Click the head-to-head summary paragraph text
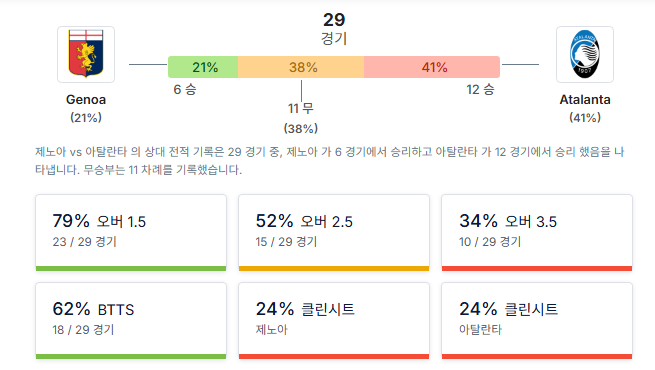655x370 pixels. pos(330,161)
